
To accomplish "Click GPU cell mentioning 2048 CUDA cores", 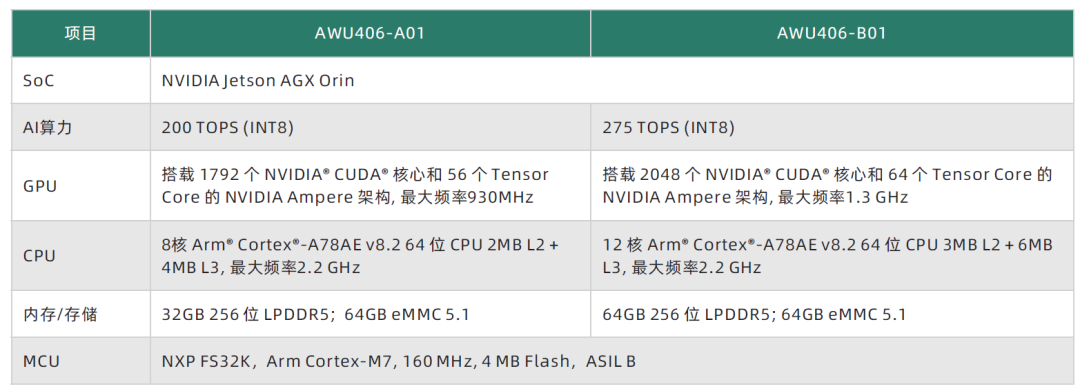I will pyautogui.click(x=831, y=186).
